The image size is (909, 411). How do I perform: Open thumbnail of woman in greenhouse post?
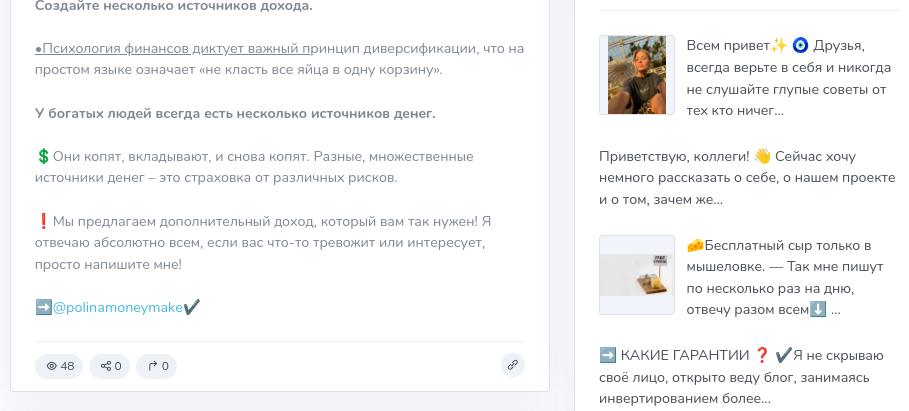tap(637, 75)
